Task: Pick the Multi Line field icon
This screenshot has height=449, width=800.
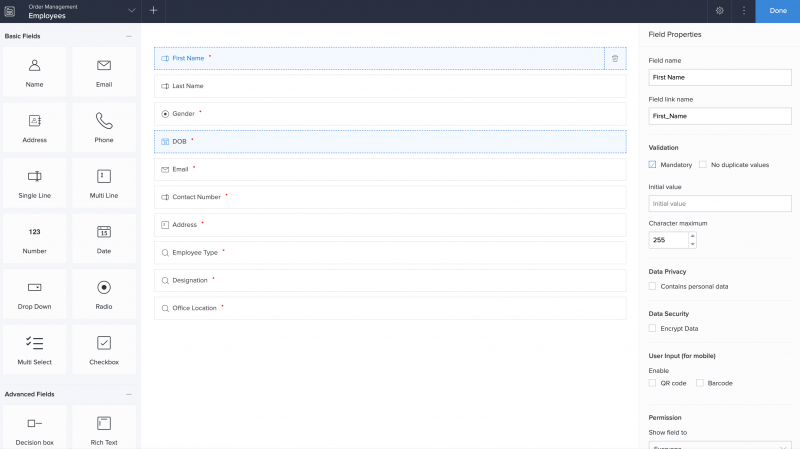Action: coord(104,176)
